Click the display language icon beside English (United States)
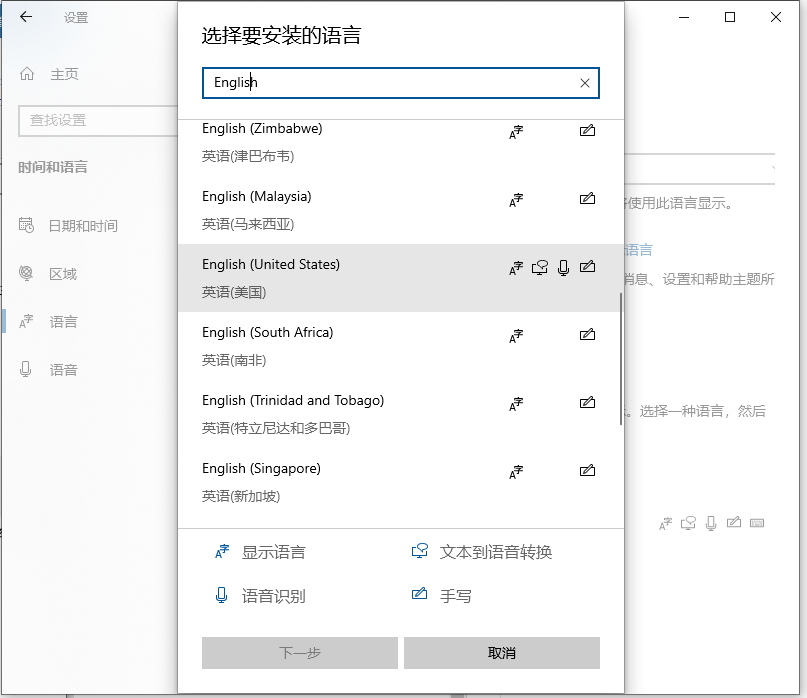The height and width of the screenshot is (698, 807). click(515, 268)
